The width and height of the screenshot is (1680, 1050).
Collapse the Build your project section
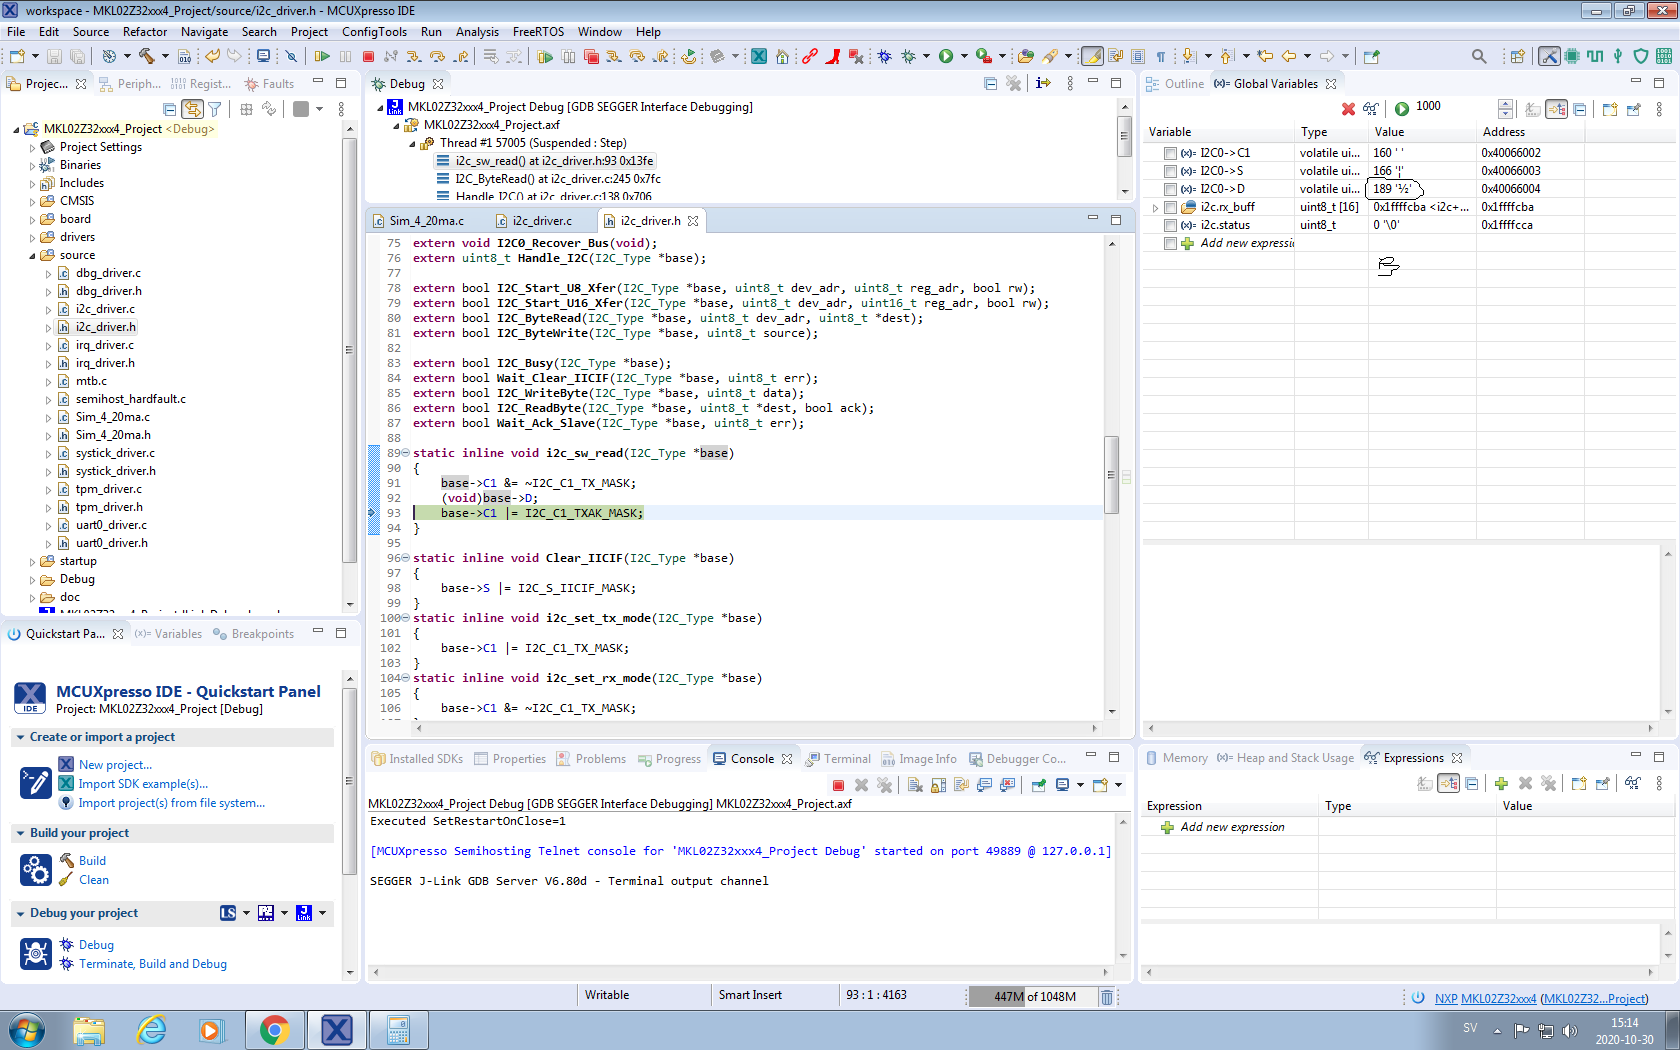20,833
